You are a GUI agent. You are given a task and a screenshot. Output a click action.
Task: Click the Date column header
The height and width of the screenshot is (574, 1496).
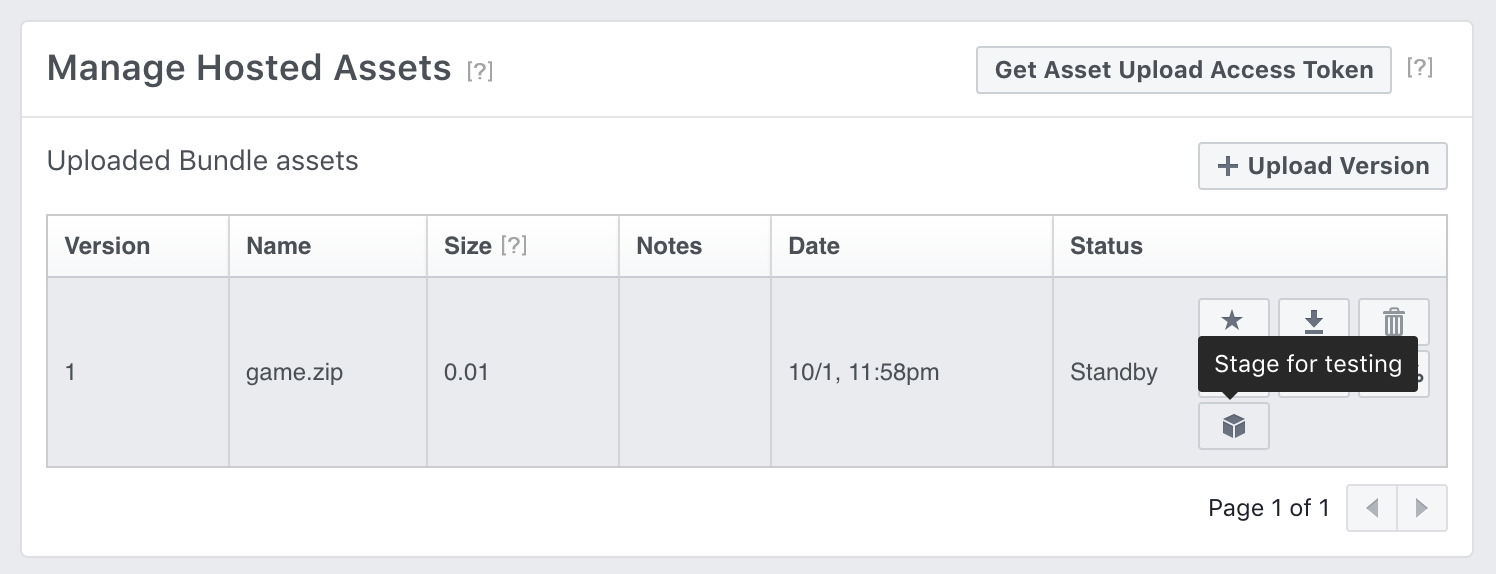click(x=814, y=246)
